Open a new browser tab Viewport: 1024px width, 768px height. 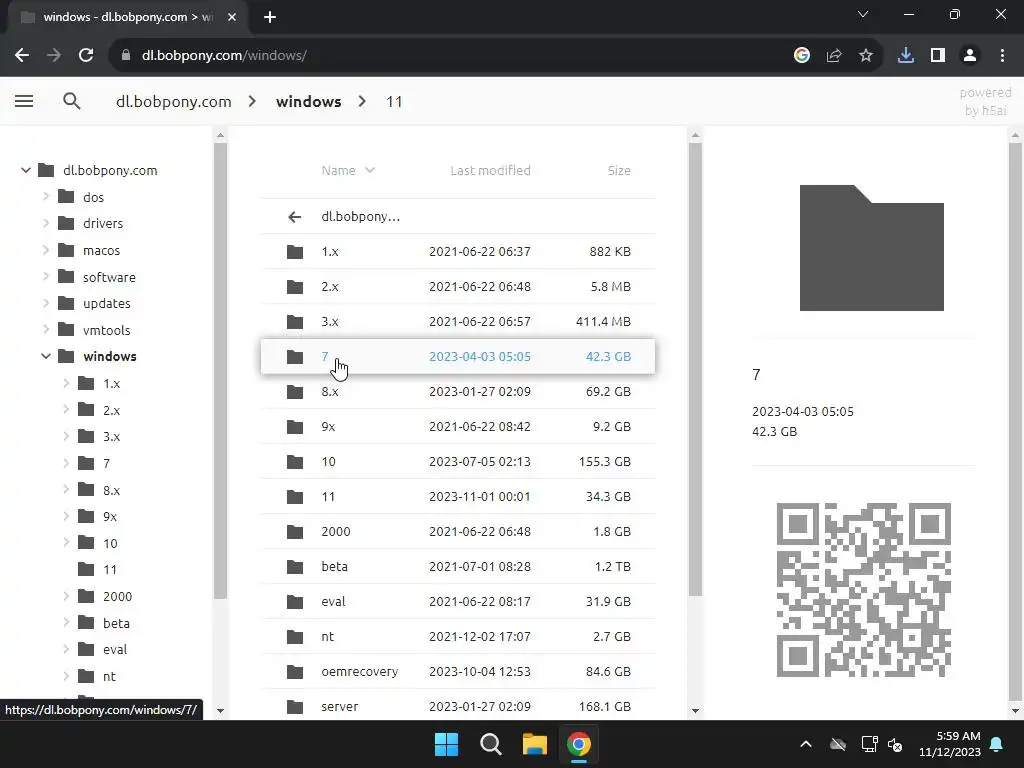(270, 17)
